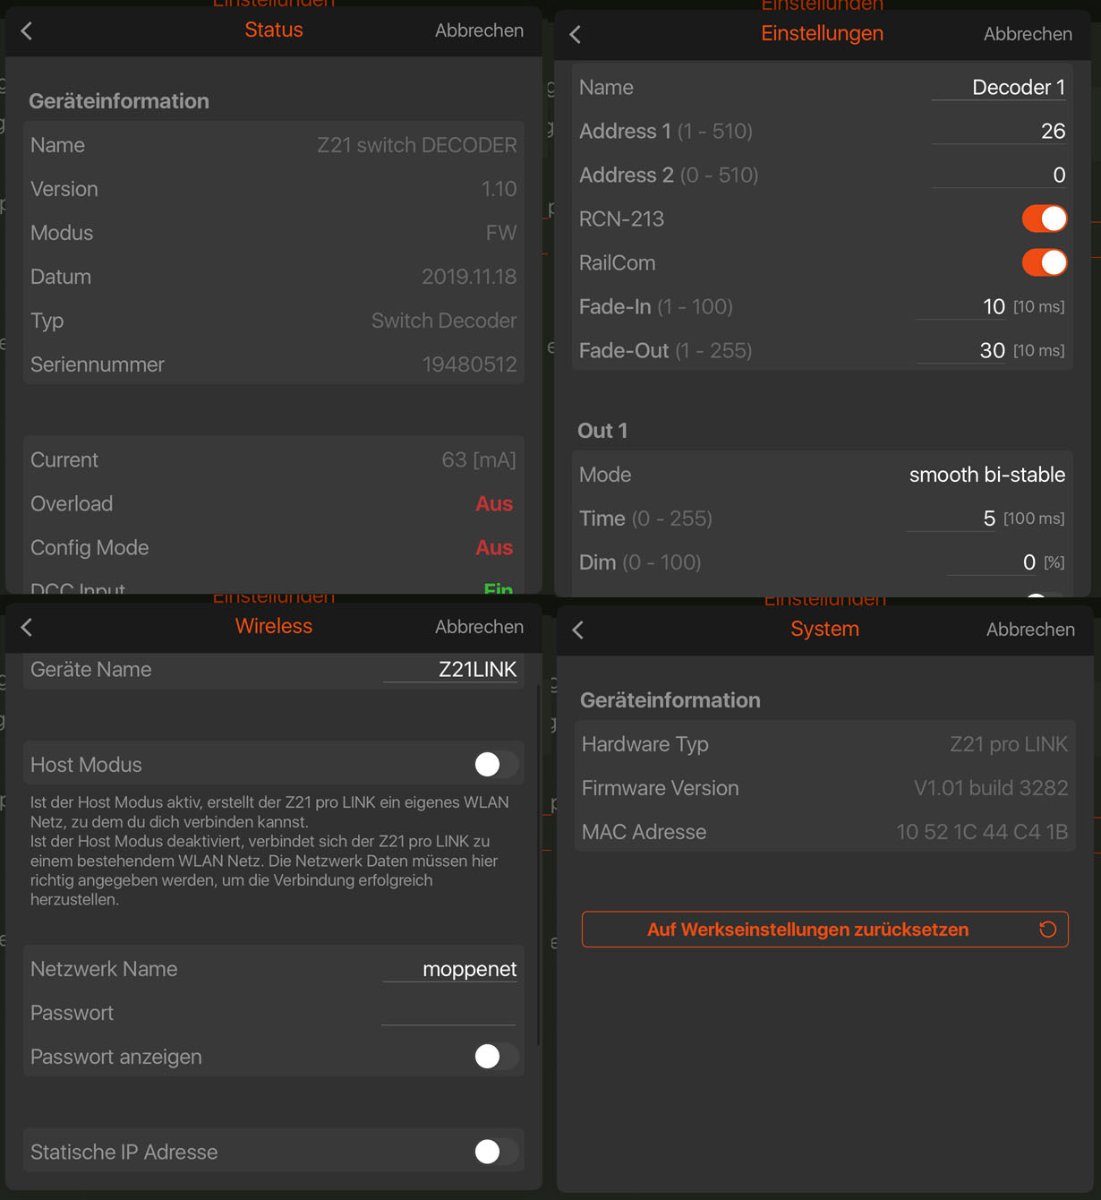The height and width of the screenshot is (1200, 1101).
Task: Go back from the System panel
Action: (578, 630)
